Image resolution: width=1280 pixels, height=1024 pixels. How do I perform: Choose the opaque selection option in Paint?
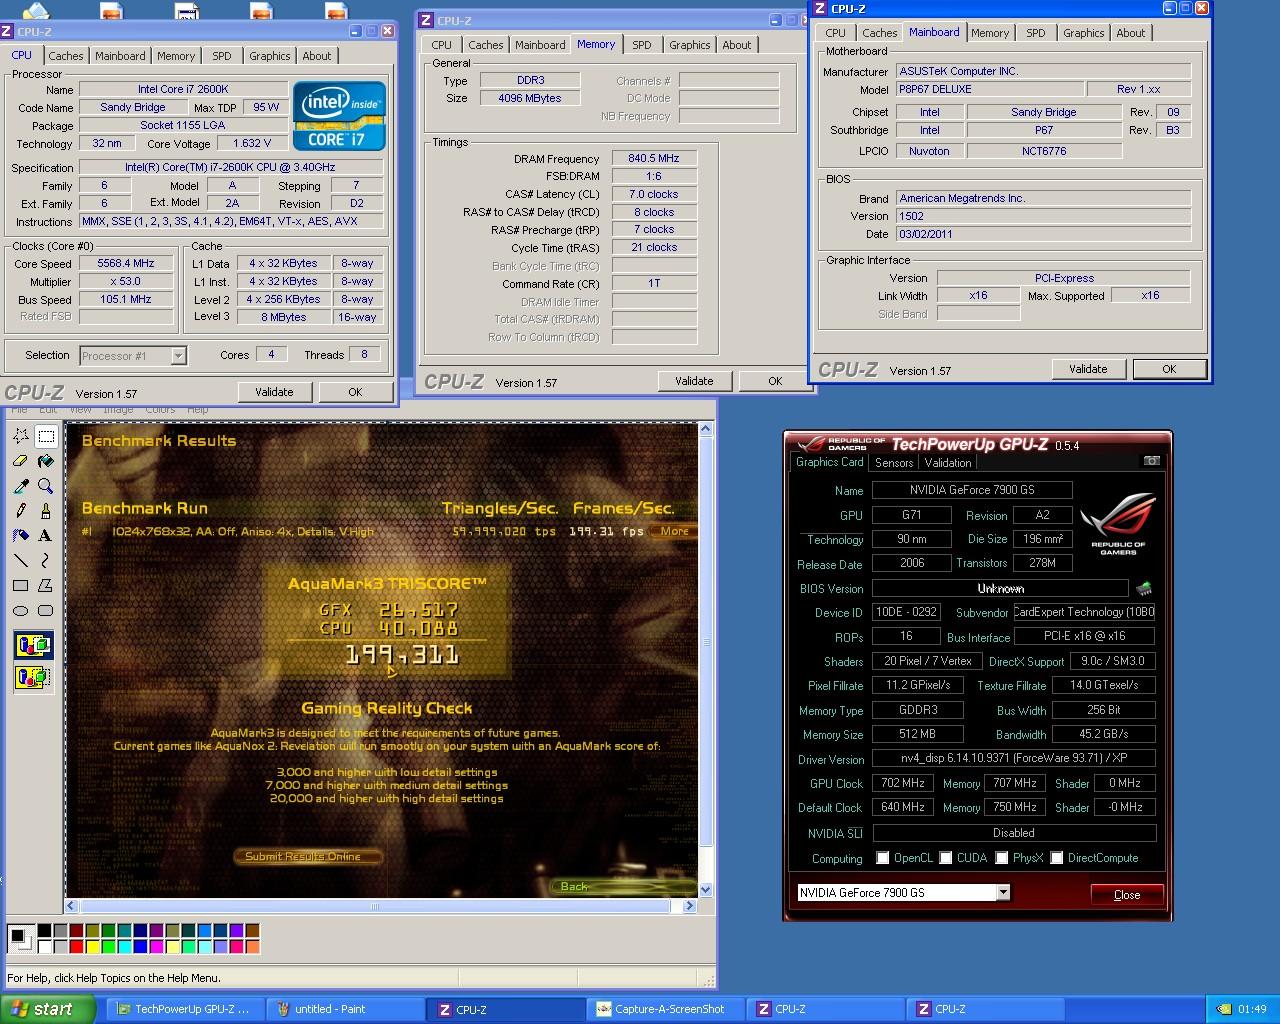(33, 646)
